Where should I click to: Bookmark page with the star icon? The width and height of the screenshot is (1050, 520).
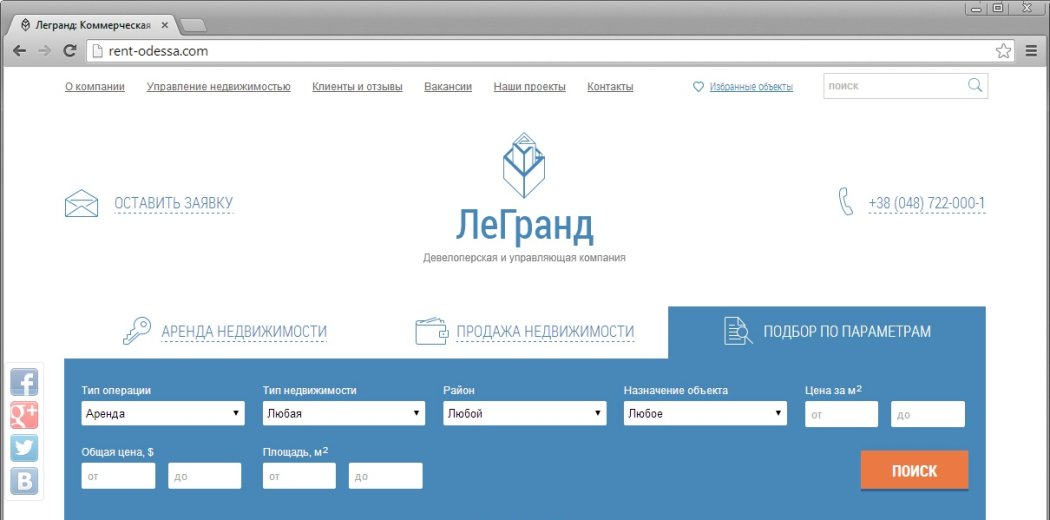pyautogui.click(x=1003, y=50)
